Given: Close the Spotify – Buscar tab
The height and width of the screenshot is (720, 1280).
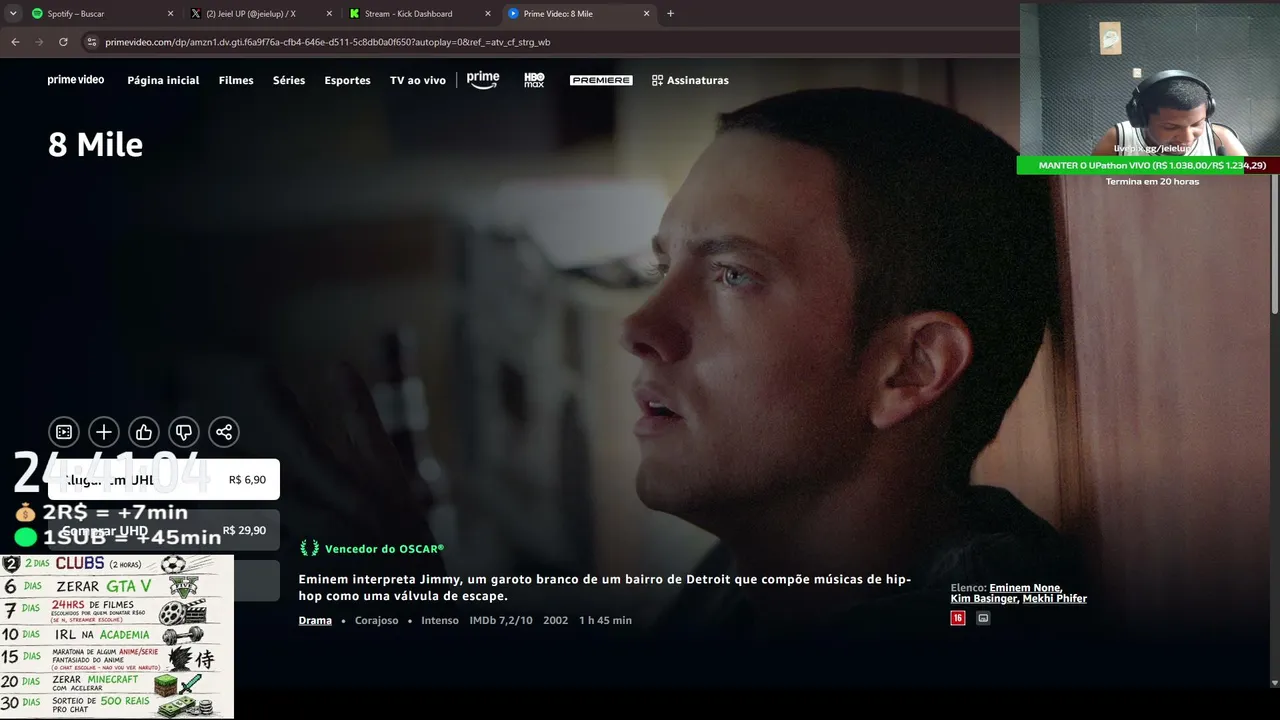Looking at the screenshot, I should 170,14.
